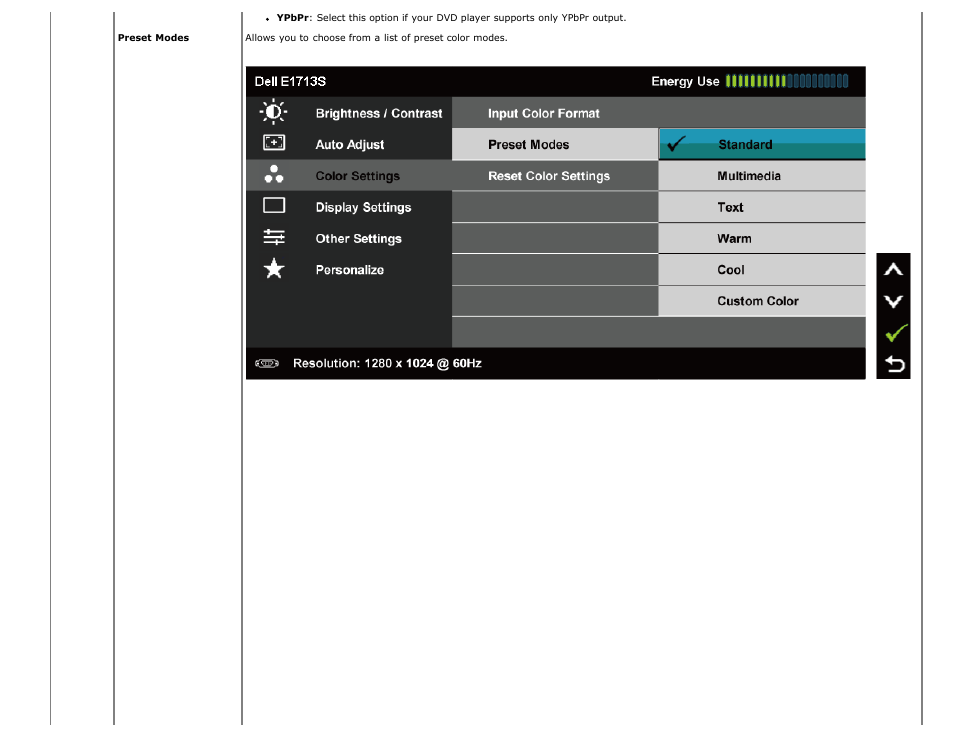Viewport: 954px width, 738px height.
Task: Click the Other Settings sliders icon
Action: click(274, 238)
